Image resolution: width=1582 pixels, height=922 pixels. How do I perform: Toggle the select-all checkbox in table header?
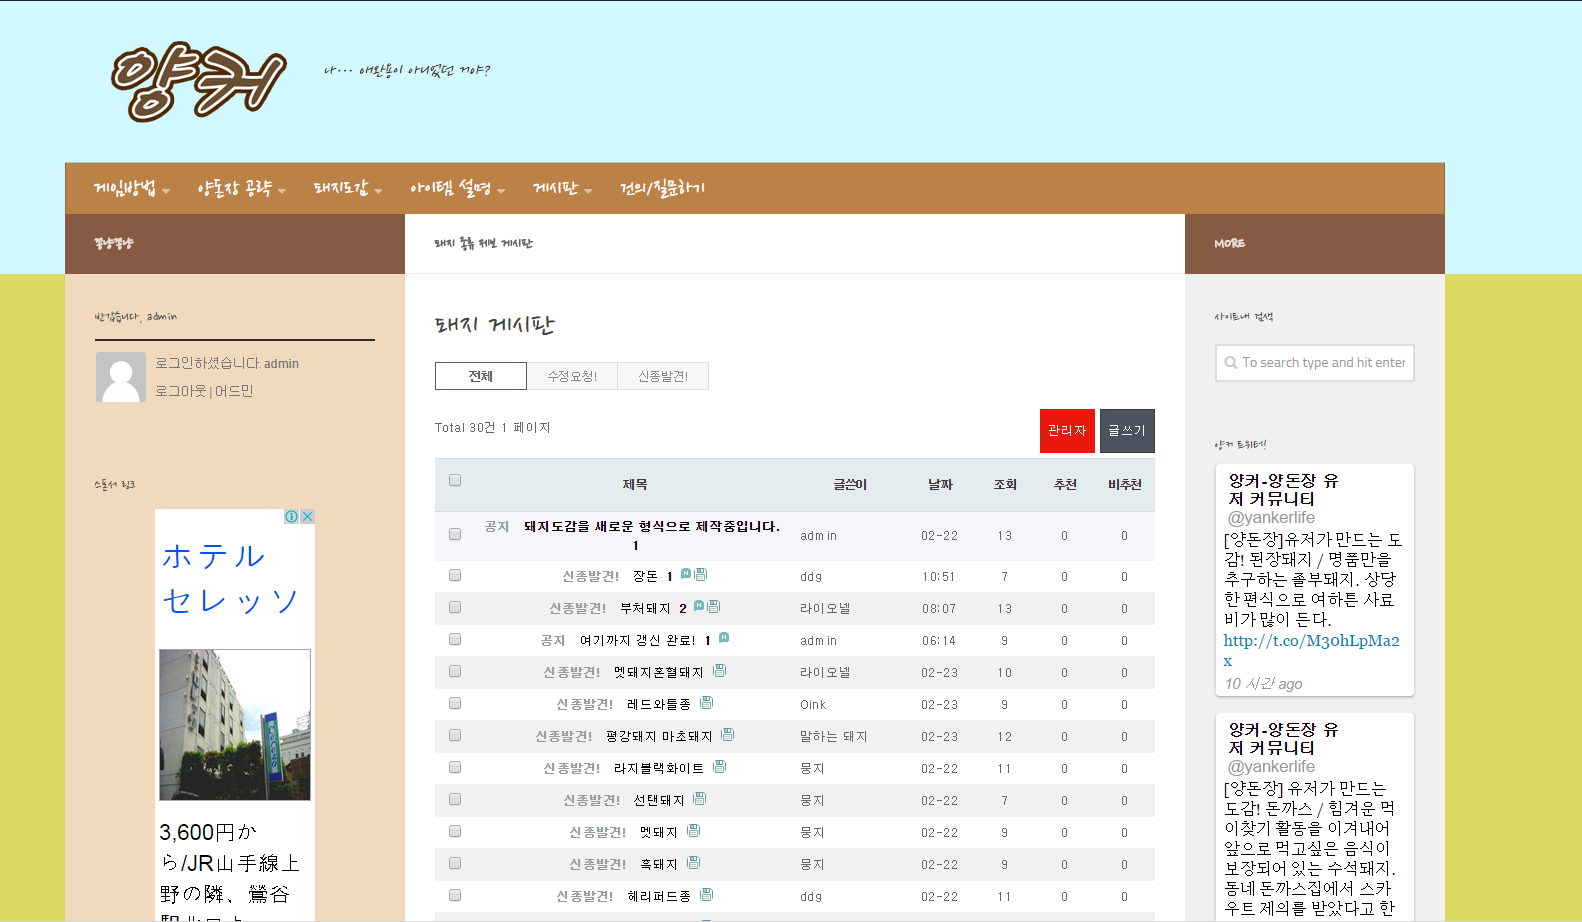point(455,481)
